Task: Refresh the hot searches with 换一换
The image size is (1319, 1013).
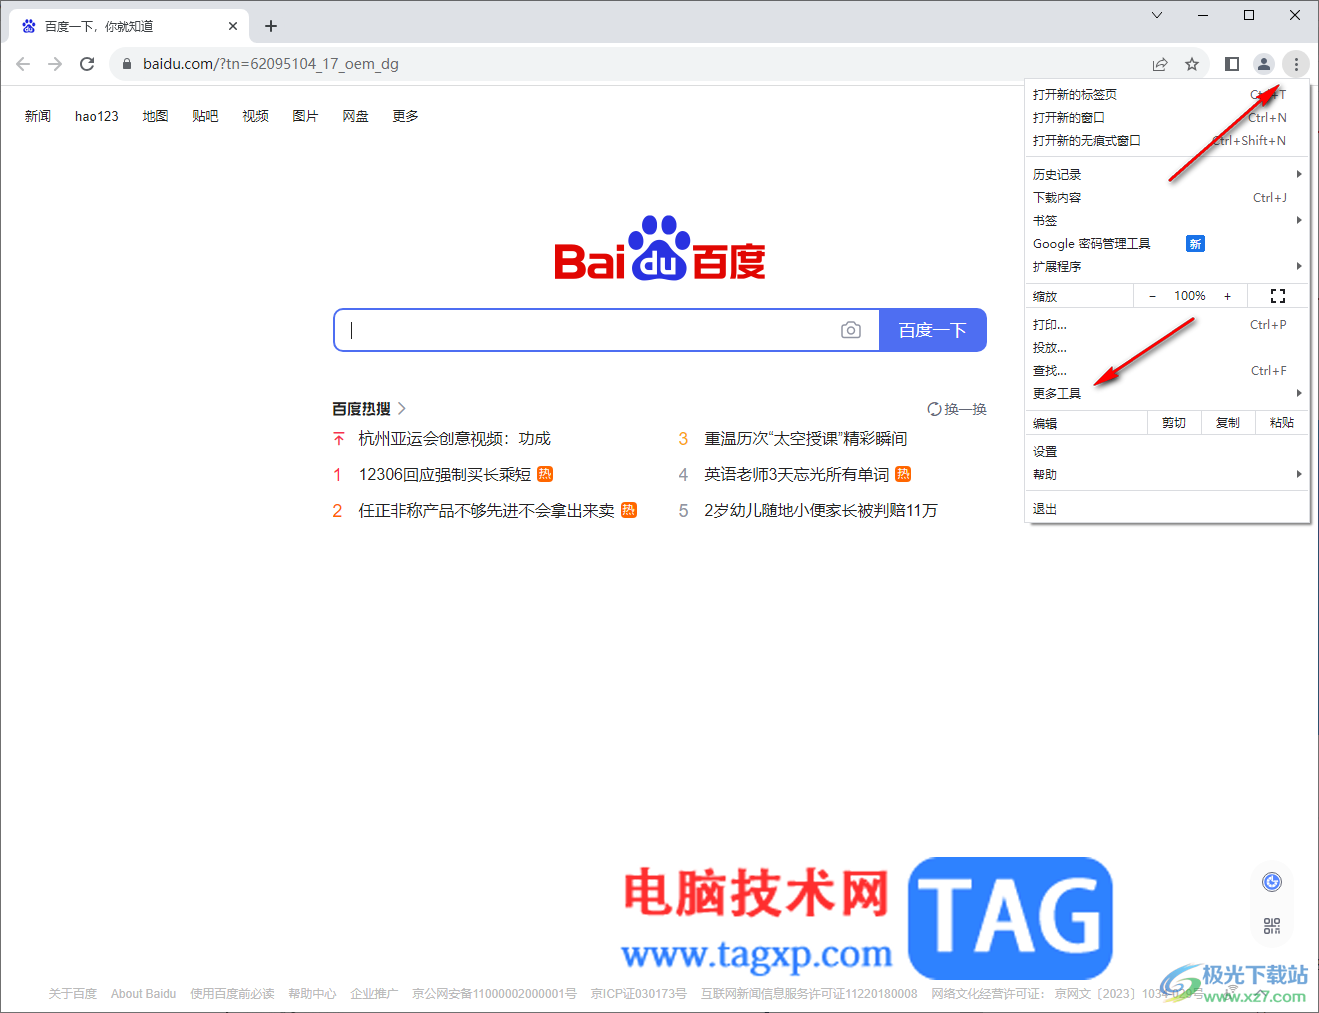Action: click(x=957, y=409)
